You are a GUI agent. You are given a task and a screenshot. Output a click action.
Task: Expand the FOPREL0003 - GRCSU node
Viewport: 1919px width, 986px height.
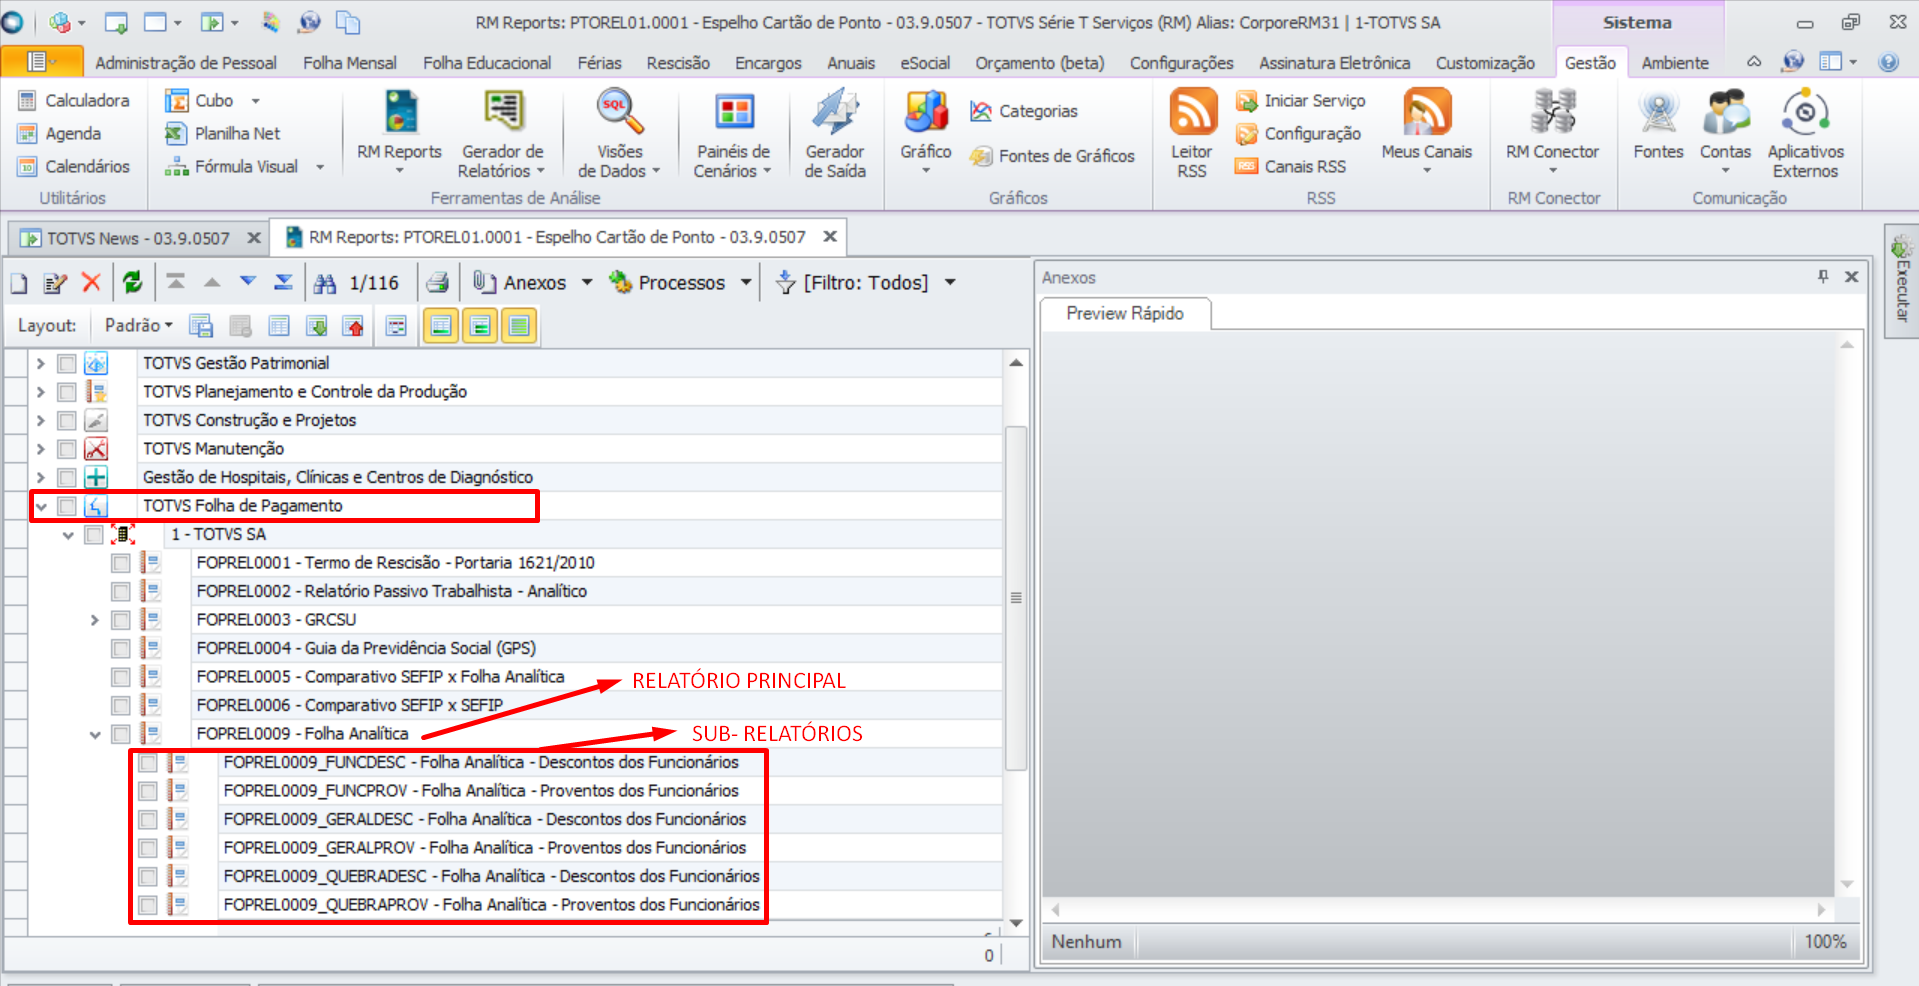(95, 620)
